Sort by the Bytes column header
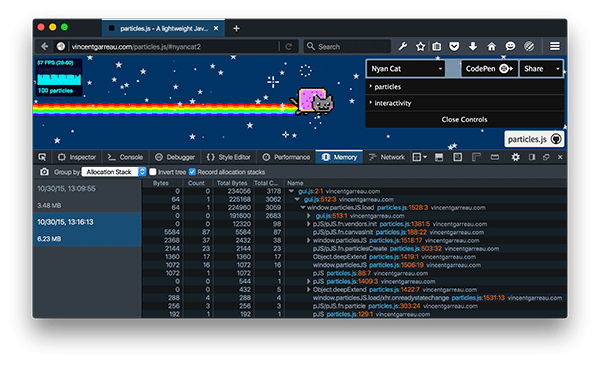This screenshot has height=365, width=600. (x=162, y=183)
